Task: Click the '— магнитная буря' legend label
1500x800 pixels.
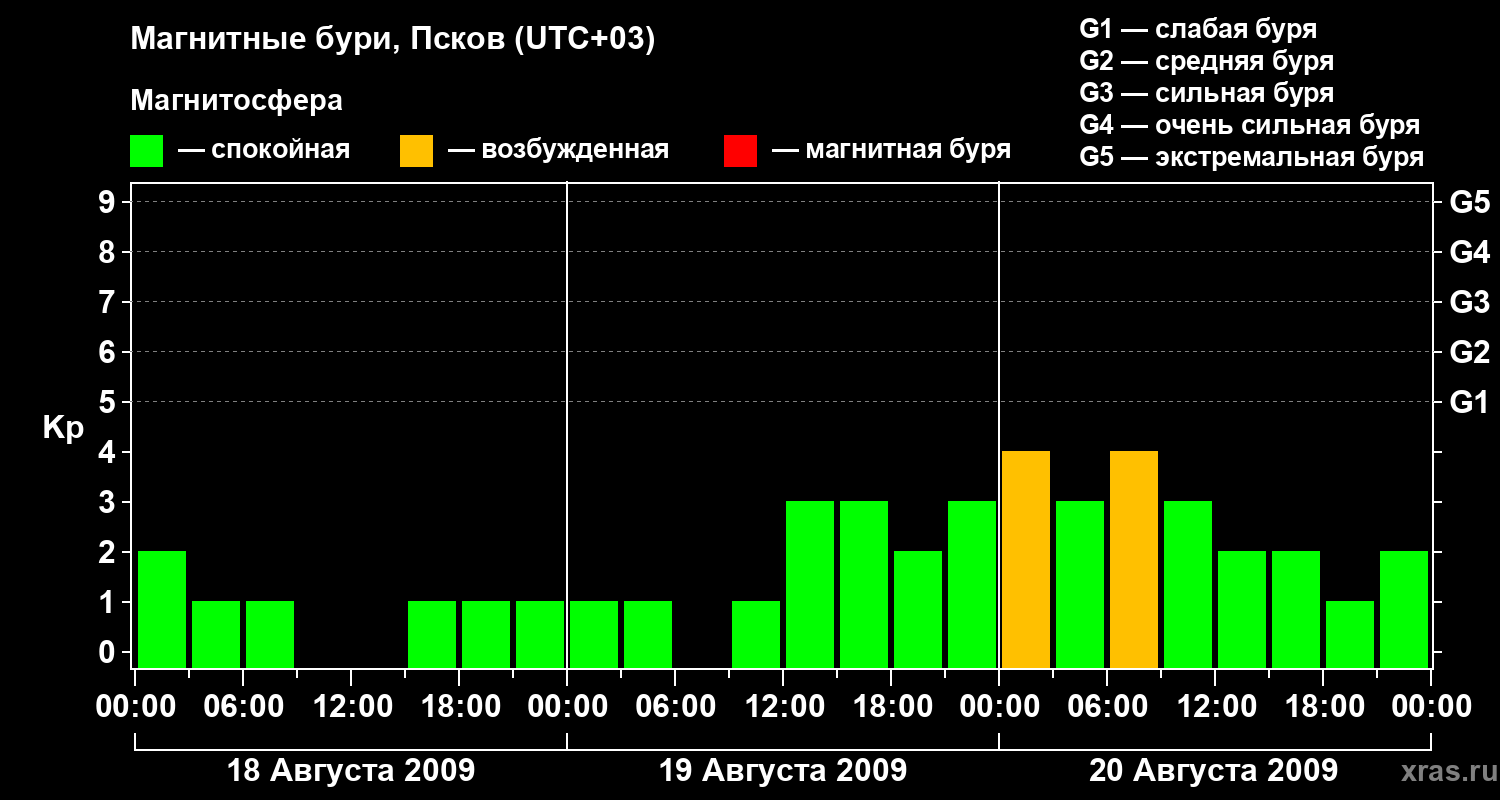Action: point(892,151)
